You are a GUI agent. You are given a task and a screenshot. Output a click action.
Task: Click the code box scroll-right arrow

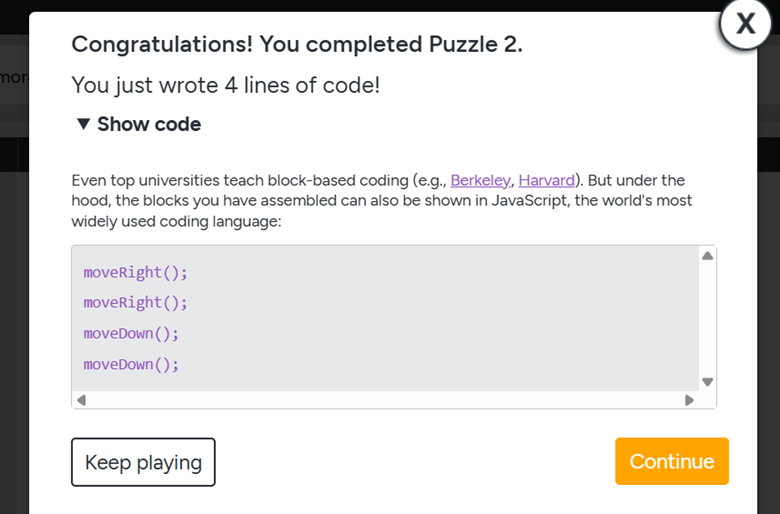coord(689,400)
